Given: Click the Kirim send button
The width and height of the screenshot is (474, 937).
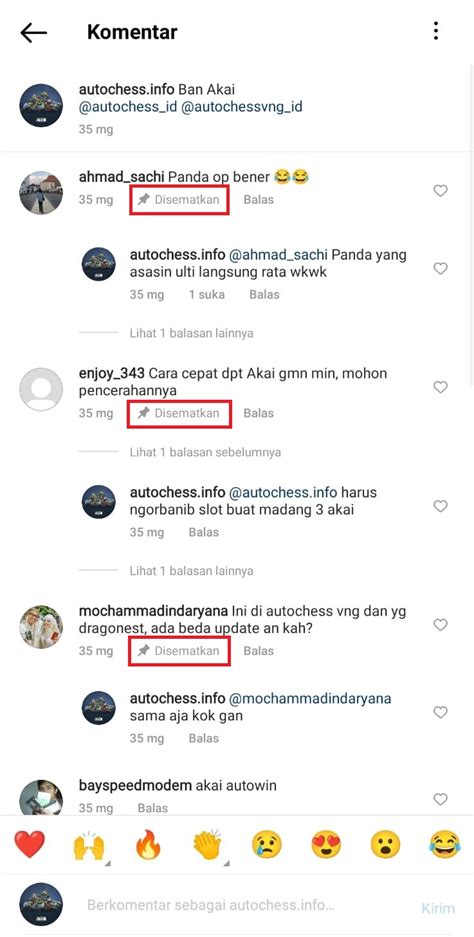Looking at the screenshot, I should [x=438, y=908].
